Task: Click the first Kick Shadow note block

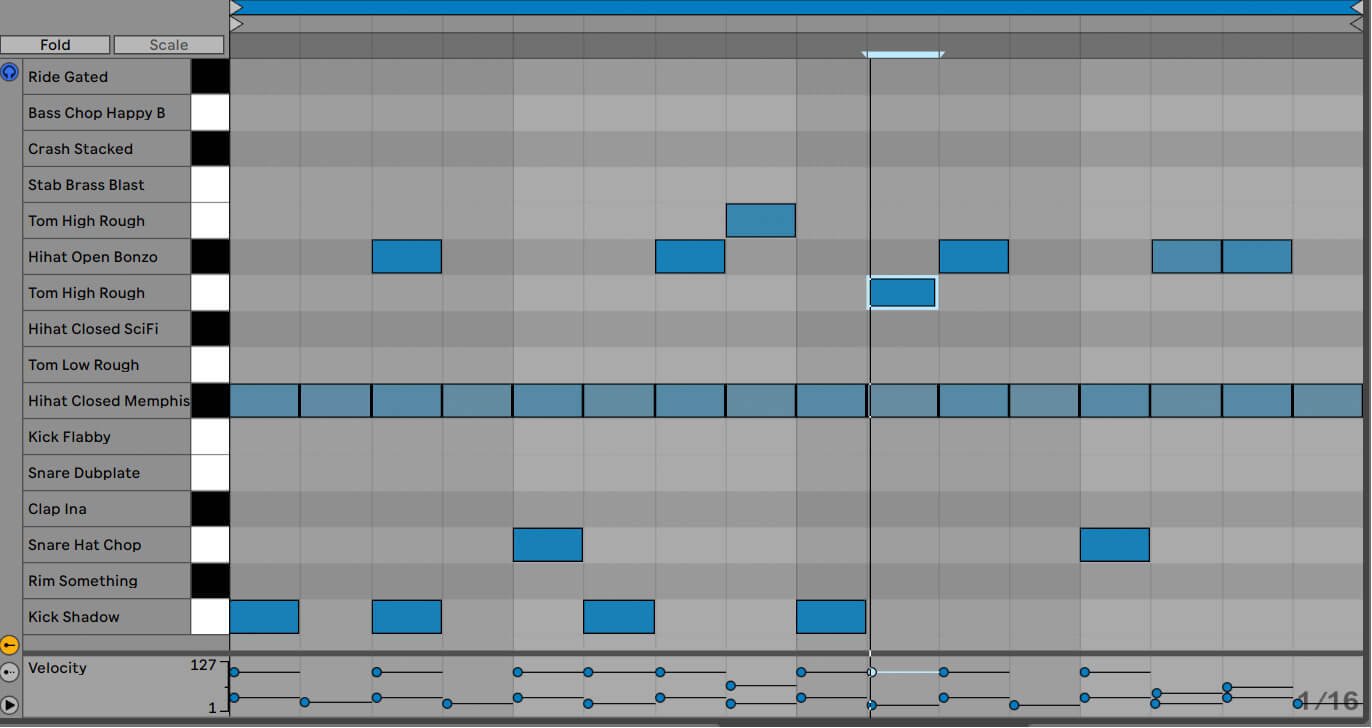Action: click(x=264, y=617)
